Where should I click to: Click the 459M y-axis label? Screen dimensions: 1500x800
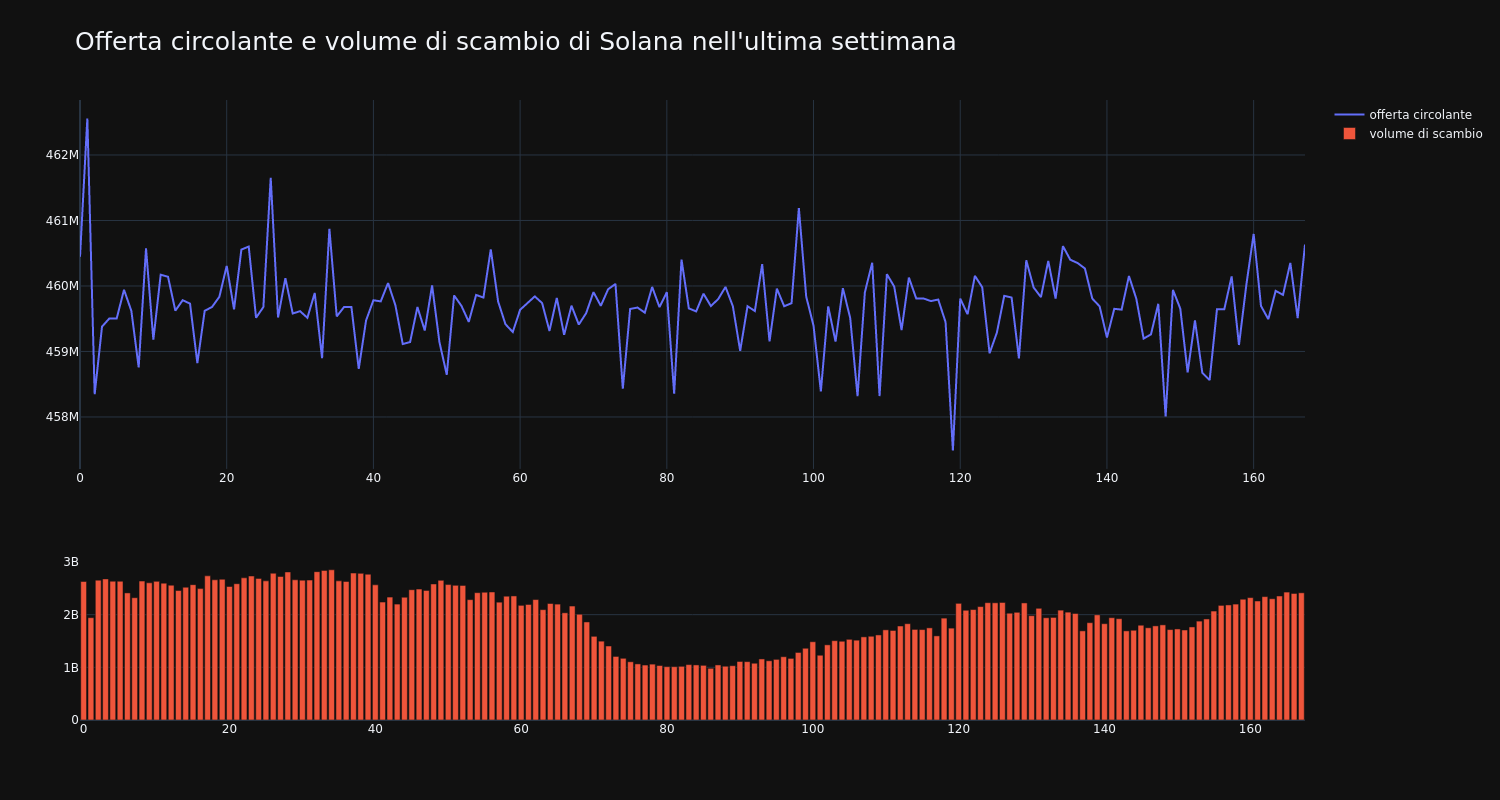pos(62,352)
